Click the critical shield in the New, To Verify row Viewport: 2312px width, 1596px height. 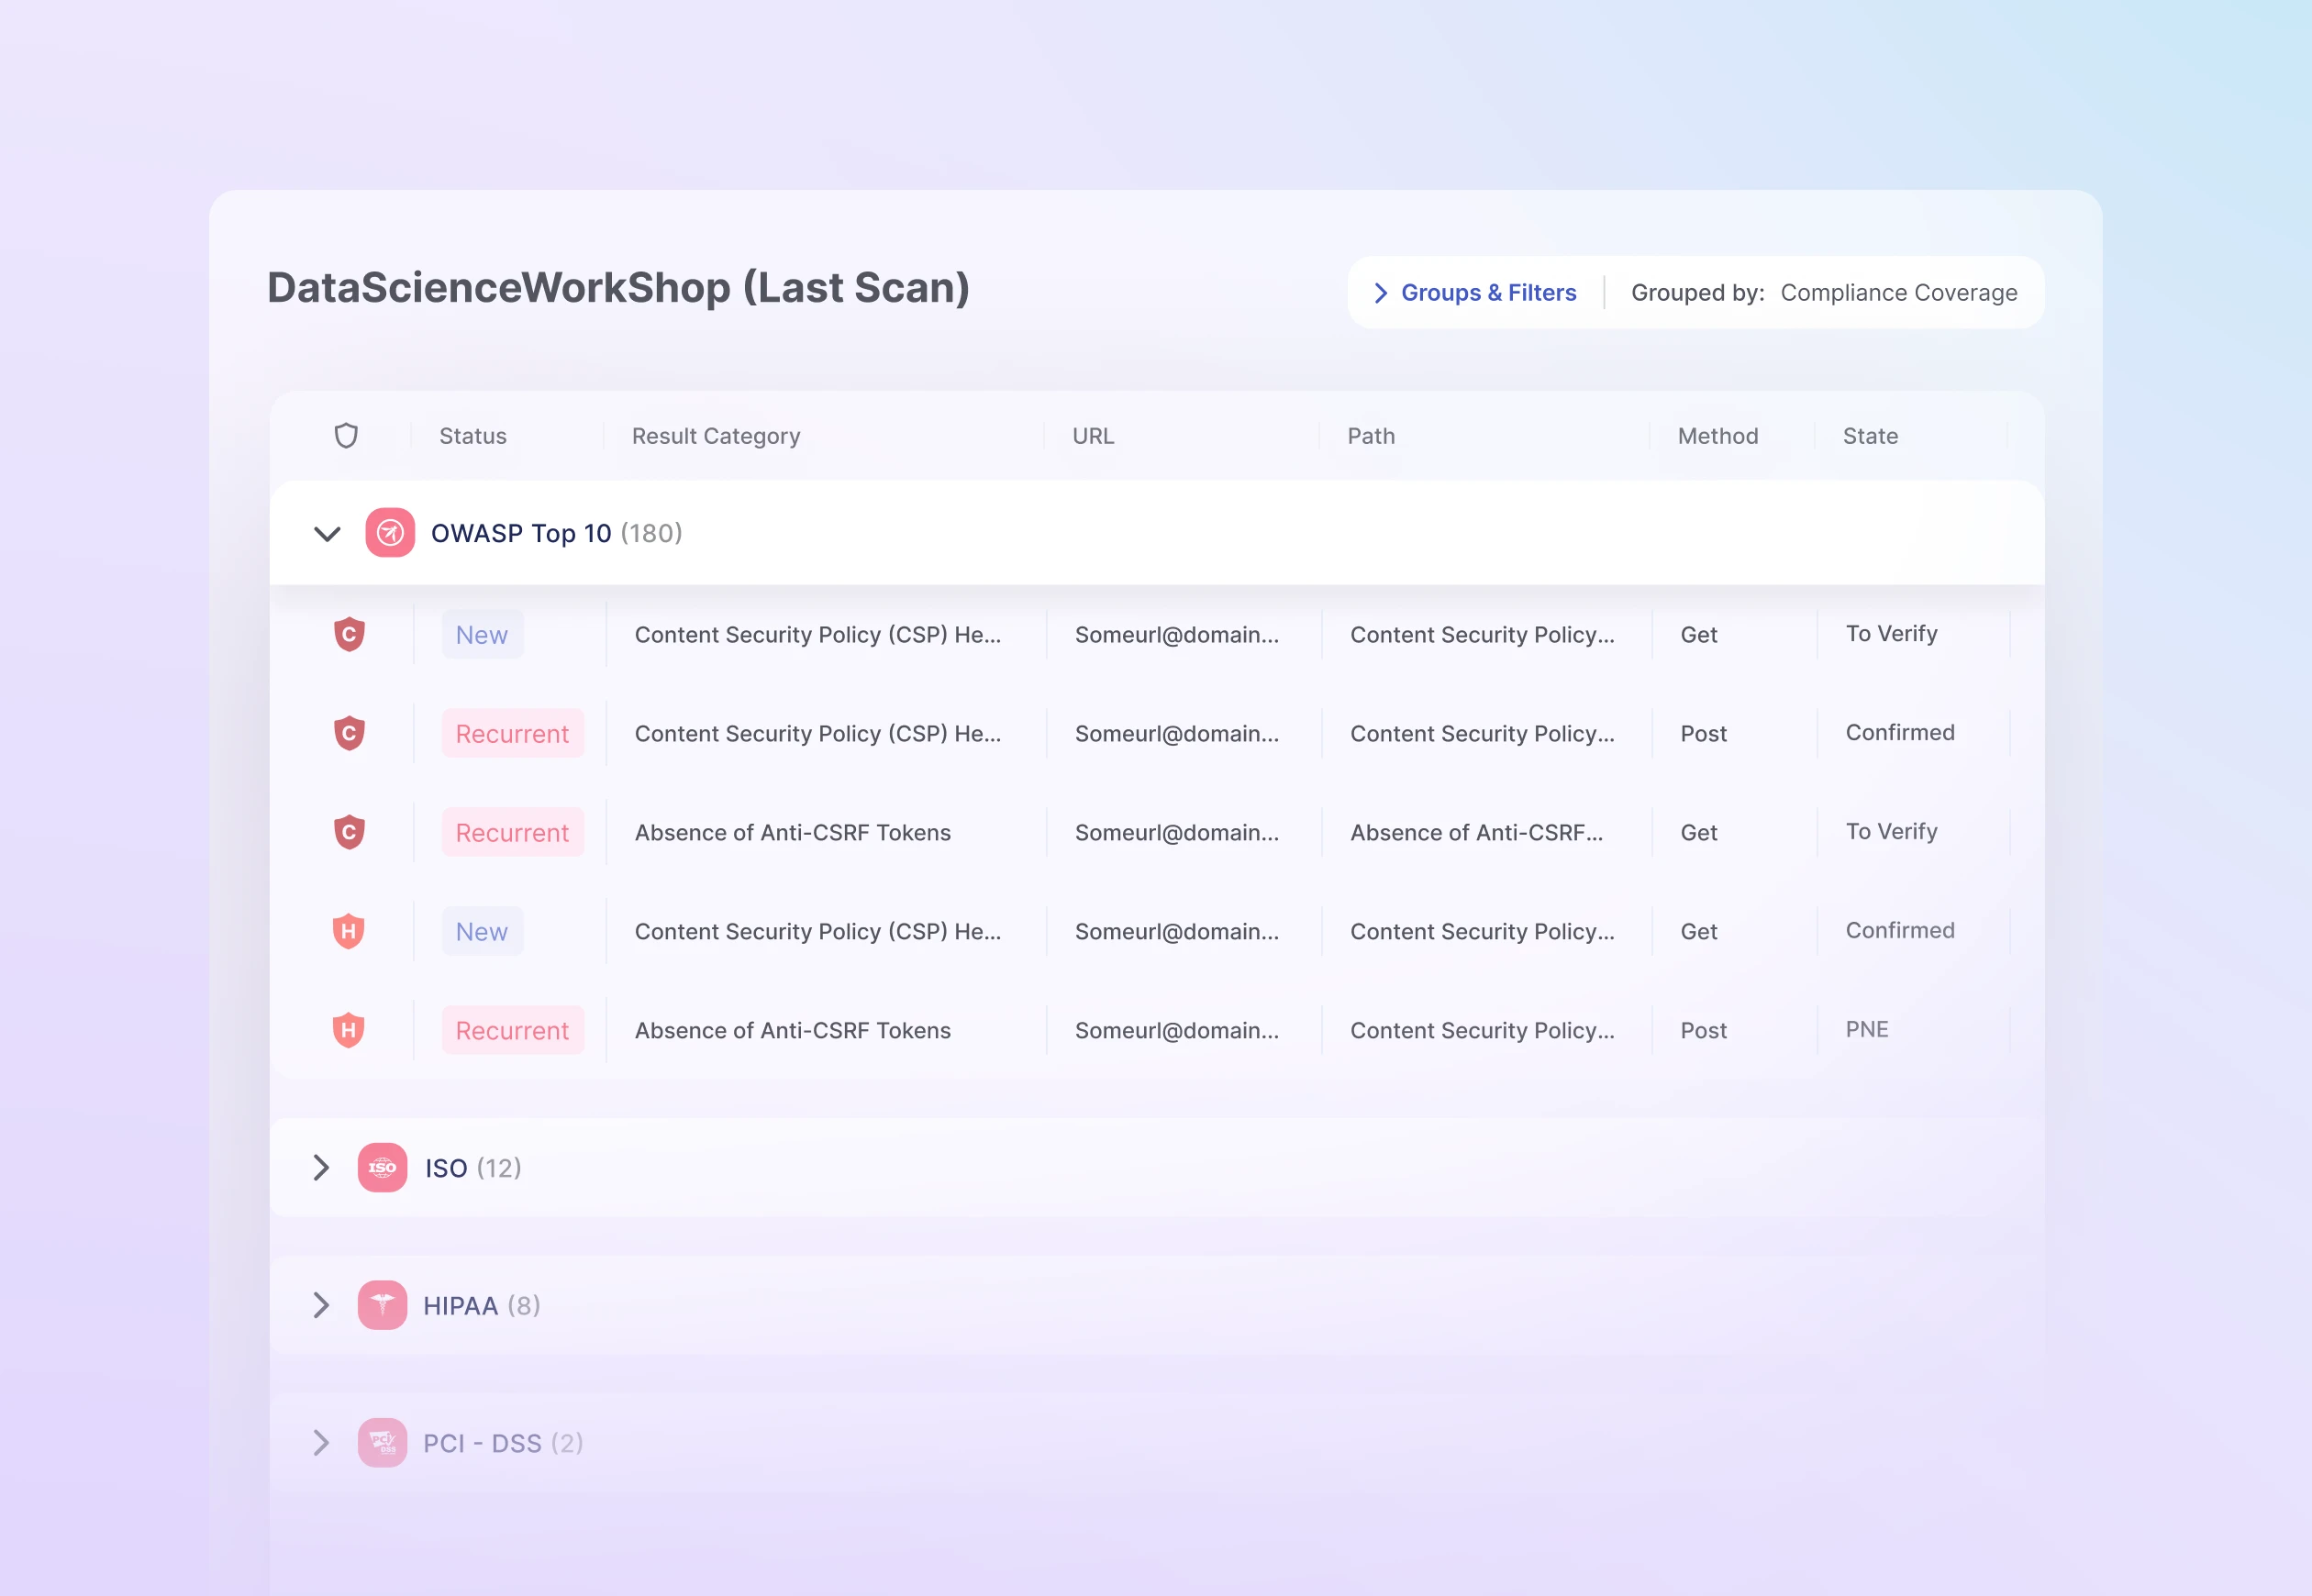[x=349, y=634]
